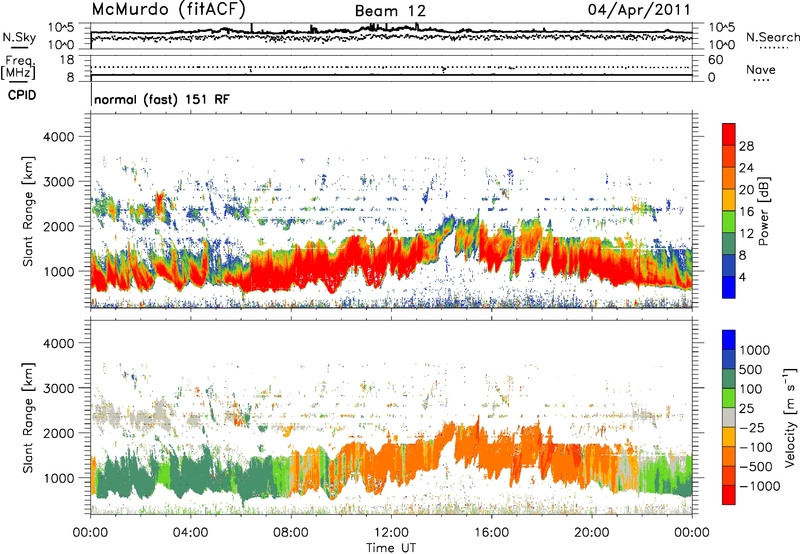Image resolution: width=800 pixels, height=554 pixels.
Task: Click the 'Freq. [MHz]' axis label
Action: point(18,68)
